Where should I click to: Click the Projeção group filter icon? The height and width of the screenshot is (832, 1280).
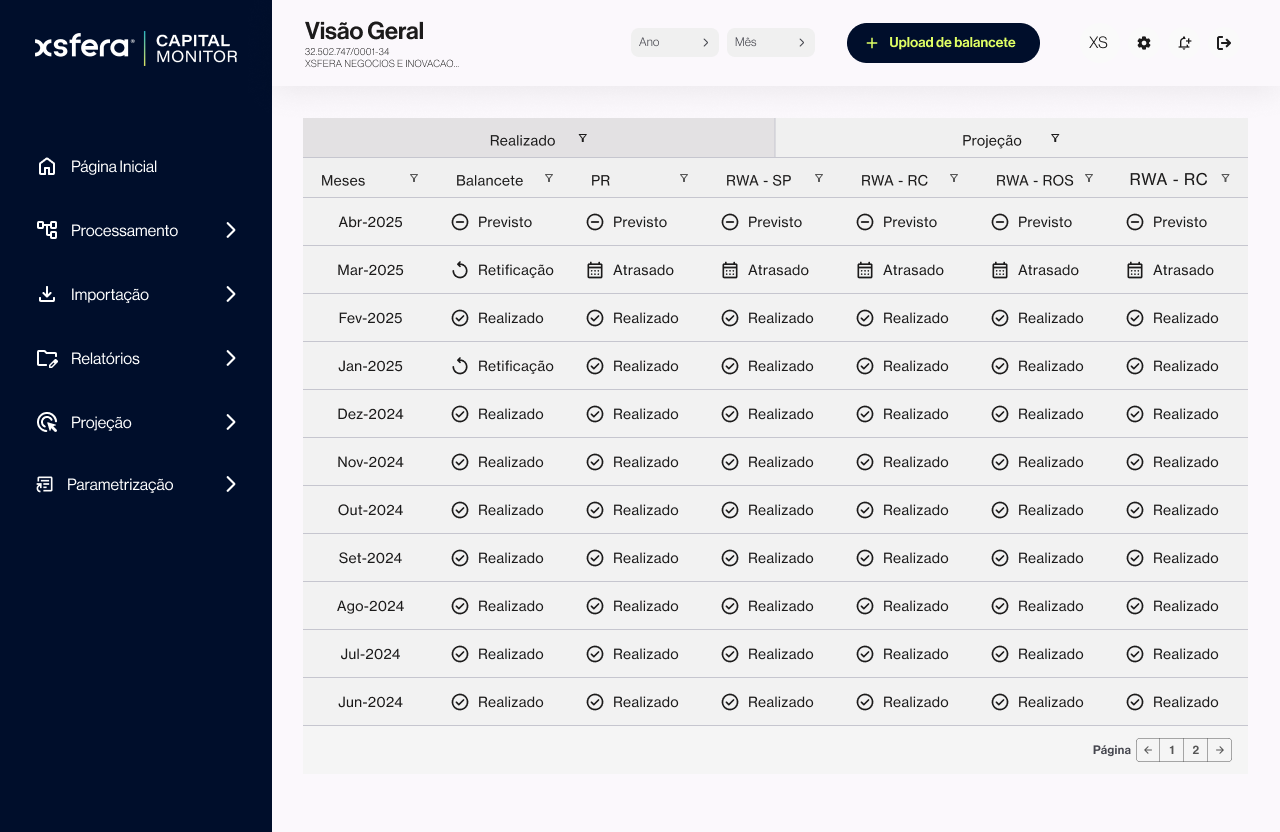pyautogui.click(x=1055, y=138)
